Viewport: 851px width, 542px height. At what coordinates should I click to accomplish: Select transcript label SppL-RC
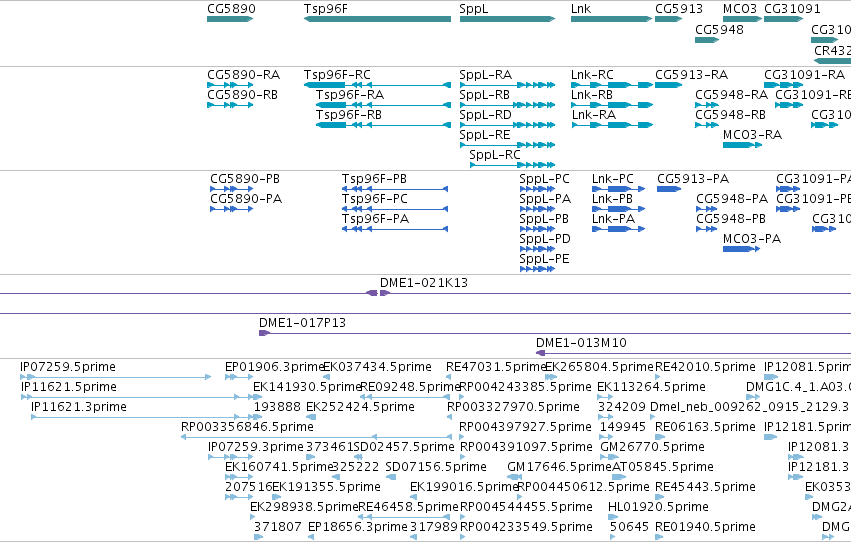click(494, 155)
